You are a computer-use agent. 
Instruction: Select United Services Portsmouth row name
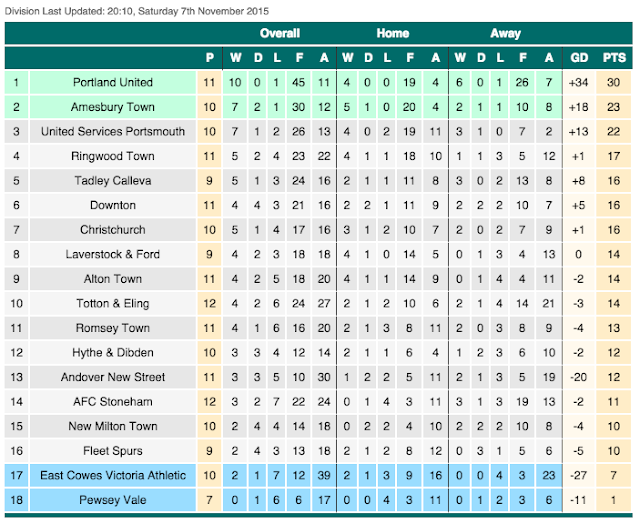(113, 131)
